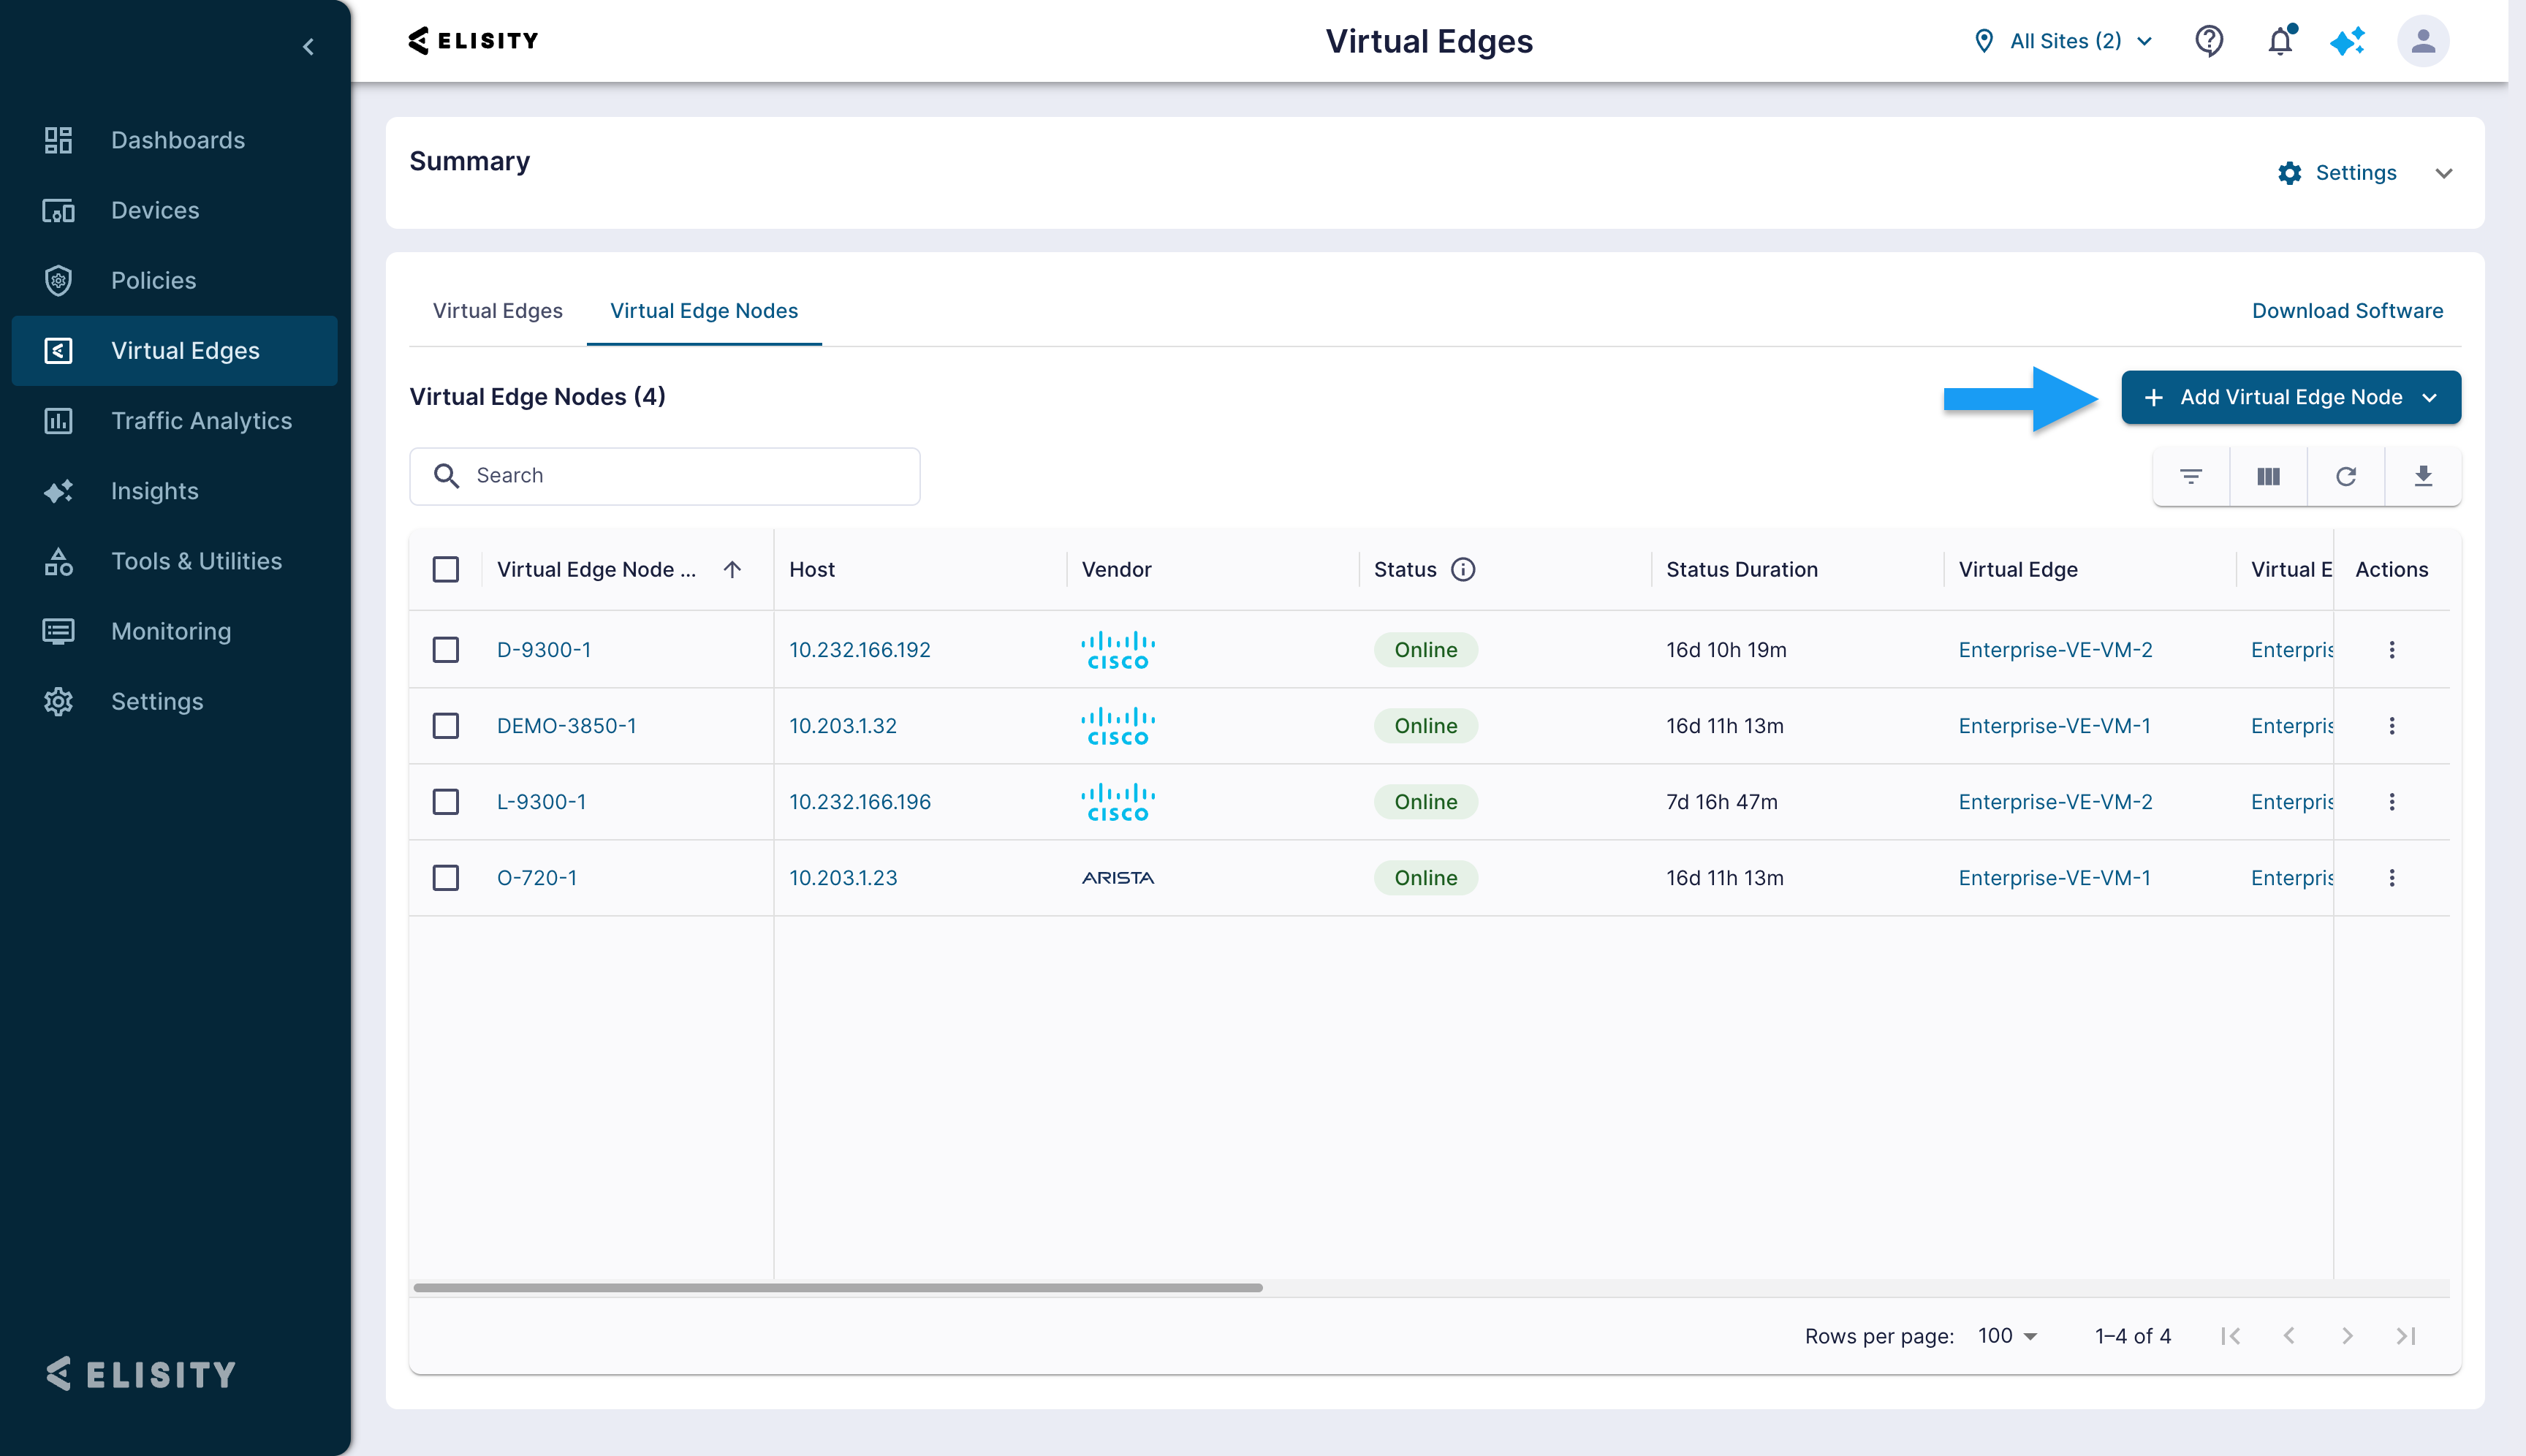The height and width of the screenshot is (1456, 2526).
Task: Open the Rows per page dropdown
Action: tap(2007, 1336)
